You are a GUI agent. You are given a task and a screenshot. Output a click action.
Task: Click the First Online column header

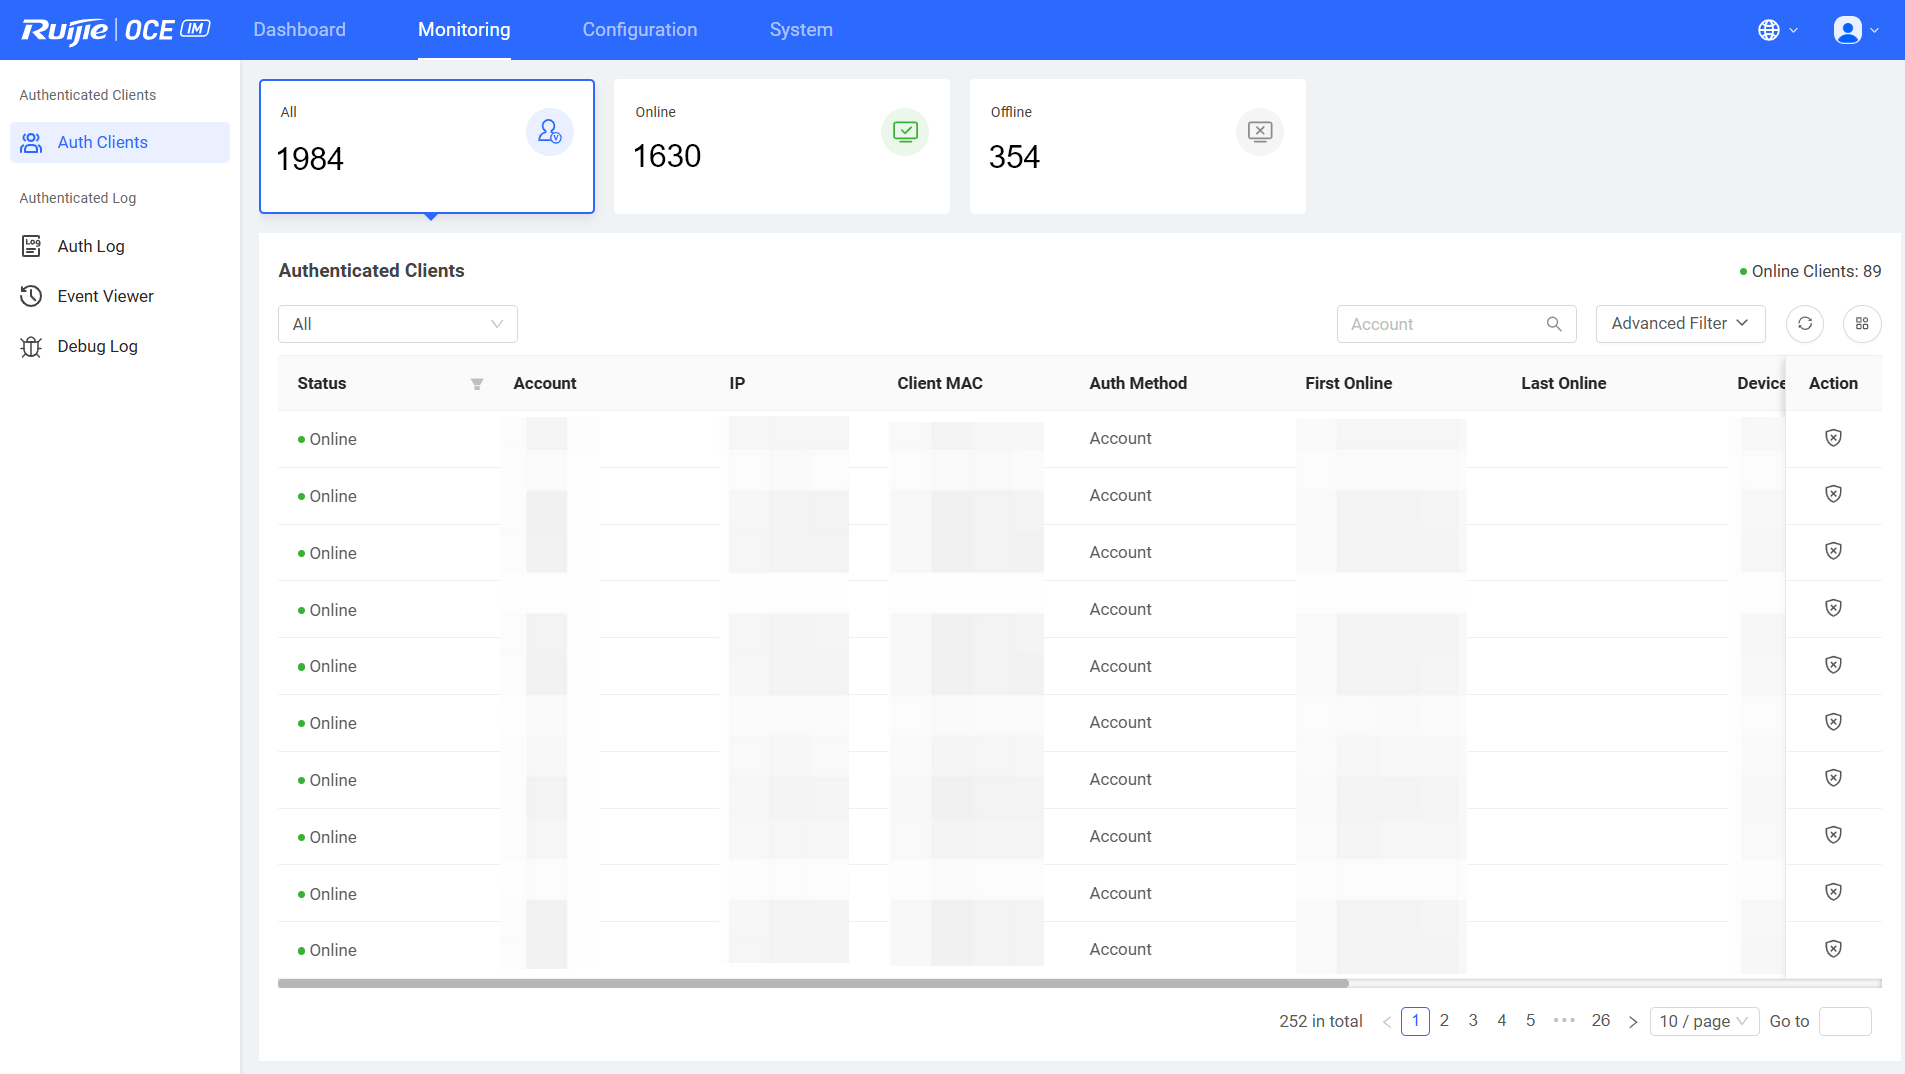1348,384
